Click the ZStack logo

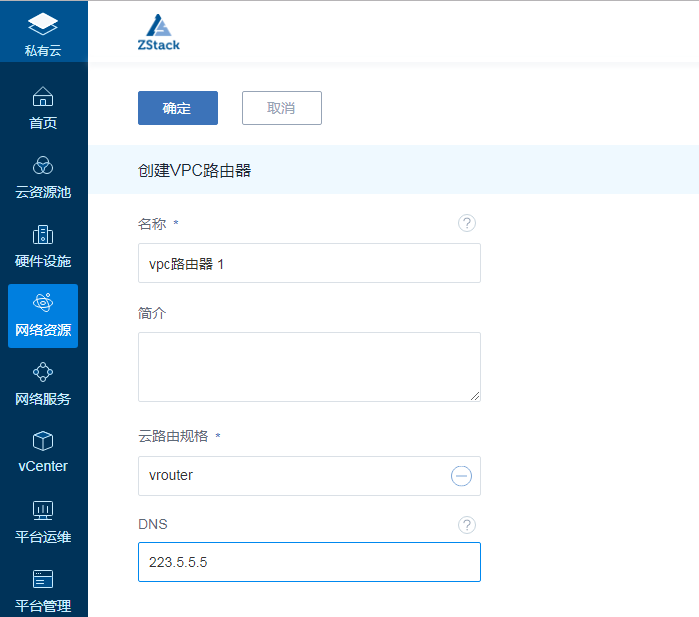tap(159, 32)
